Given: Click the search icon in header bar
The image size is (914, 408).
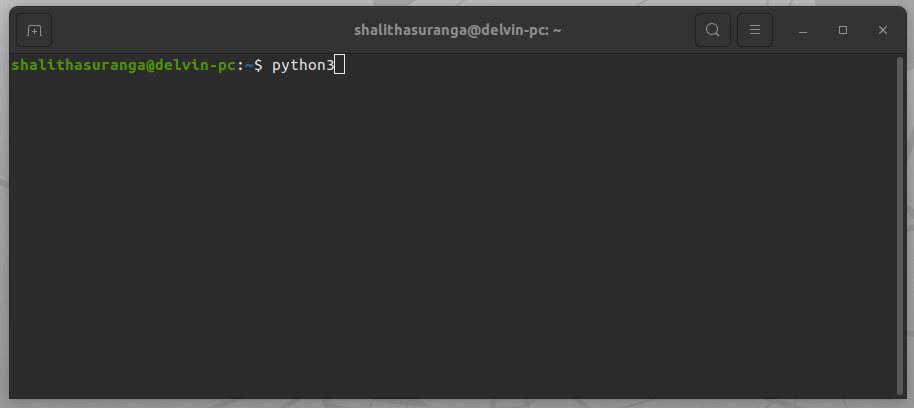Looking at the screenshot, I should coord(712,30).
